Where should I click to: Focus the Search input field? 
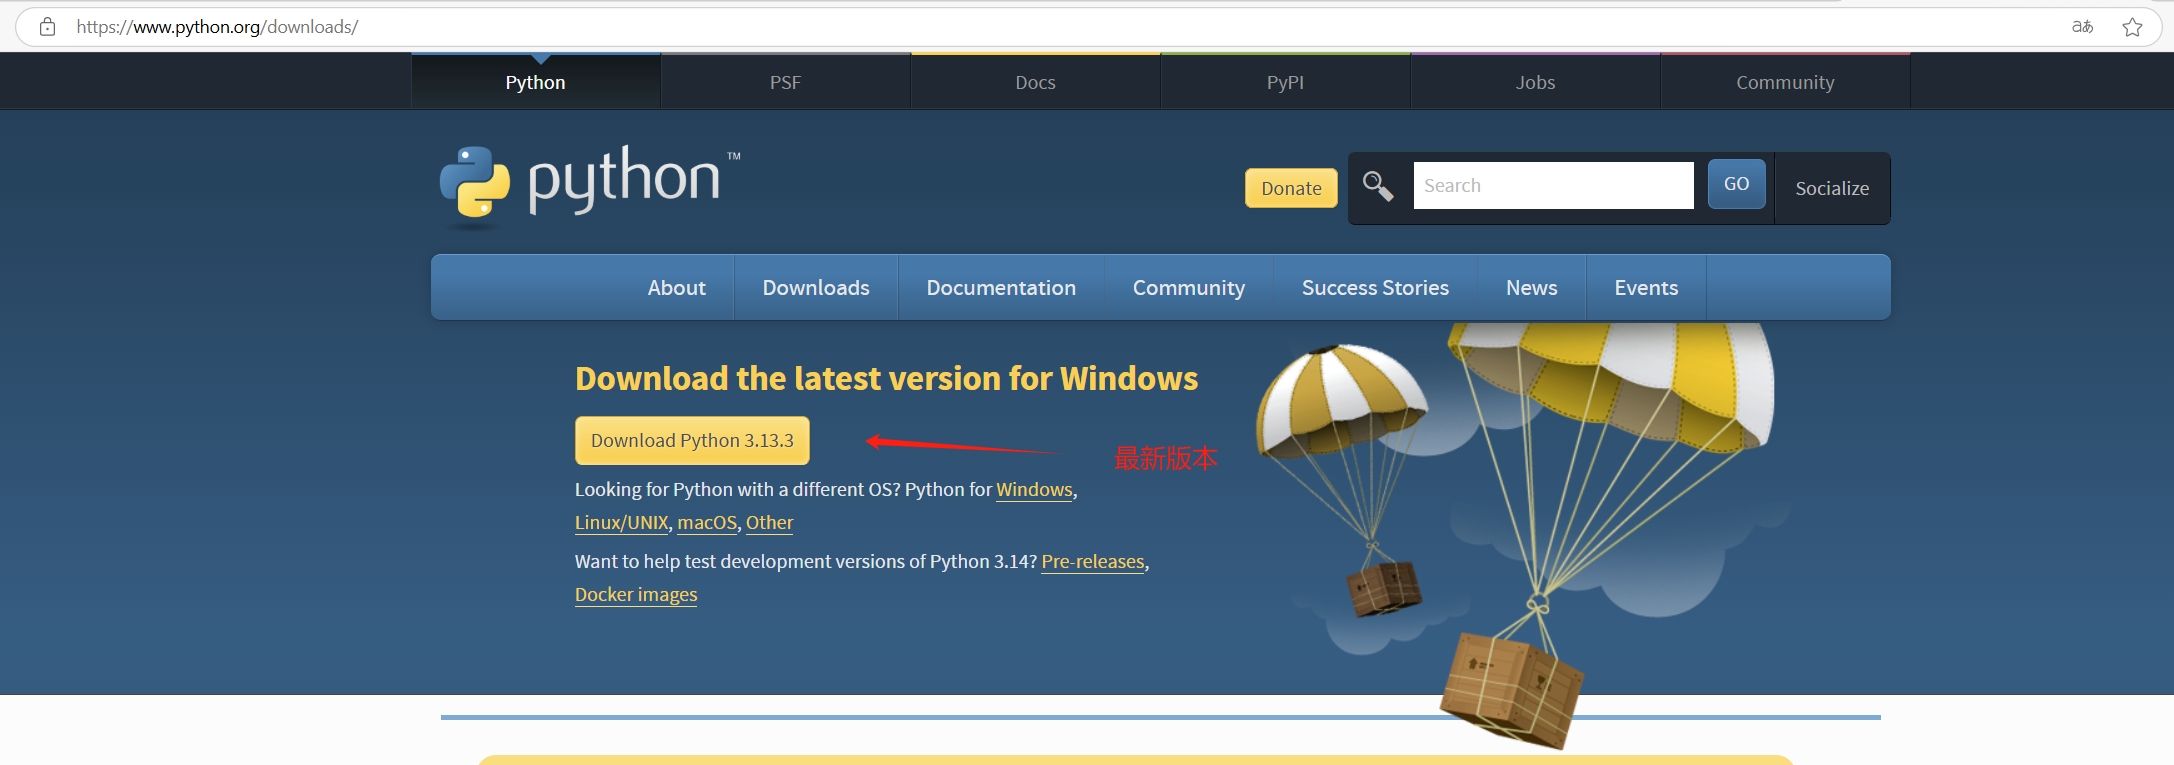coord(1553,185)
